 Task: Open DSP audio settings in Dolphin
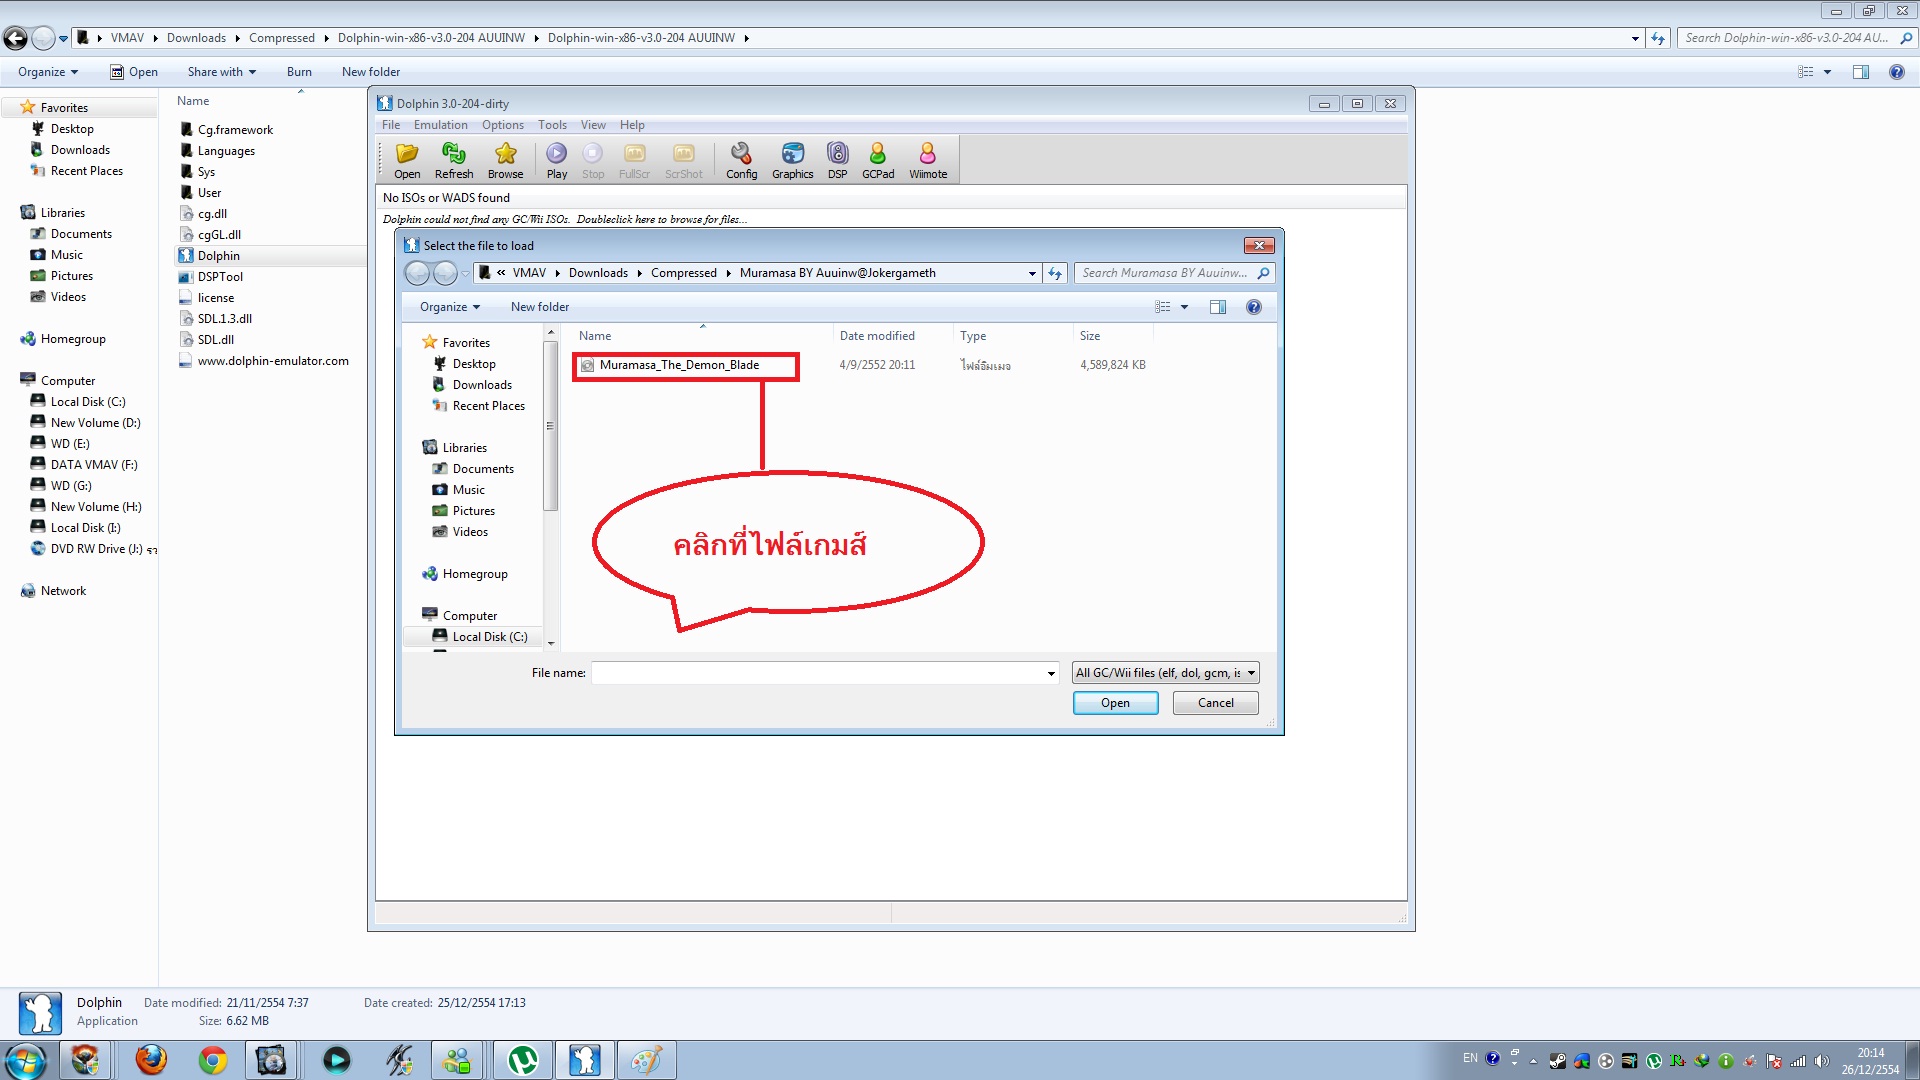[x=837, y=160]
